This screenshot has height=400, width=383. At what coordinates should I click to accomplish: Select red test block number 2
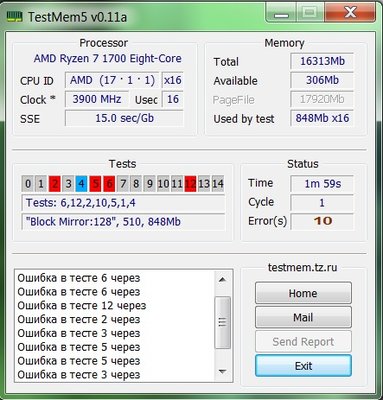(55, 184)
